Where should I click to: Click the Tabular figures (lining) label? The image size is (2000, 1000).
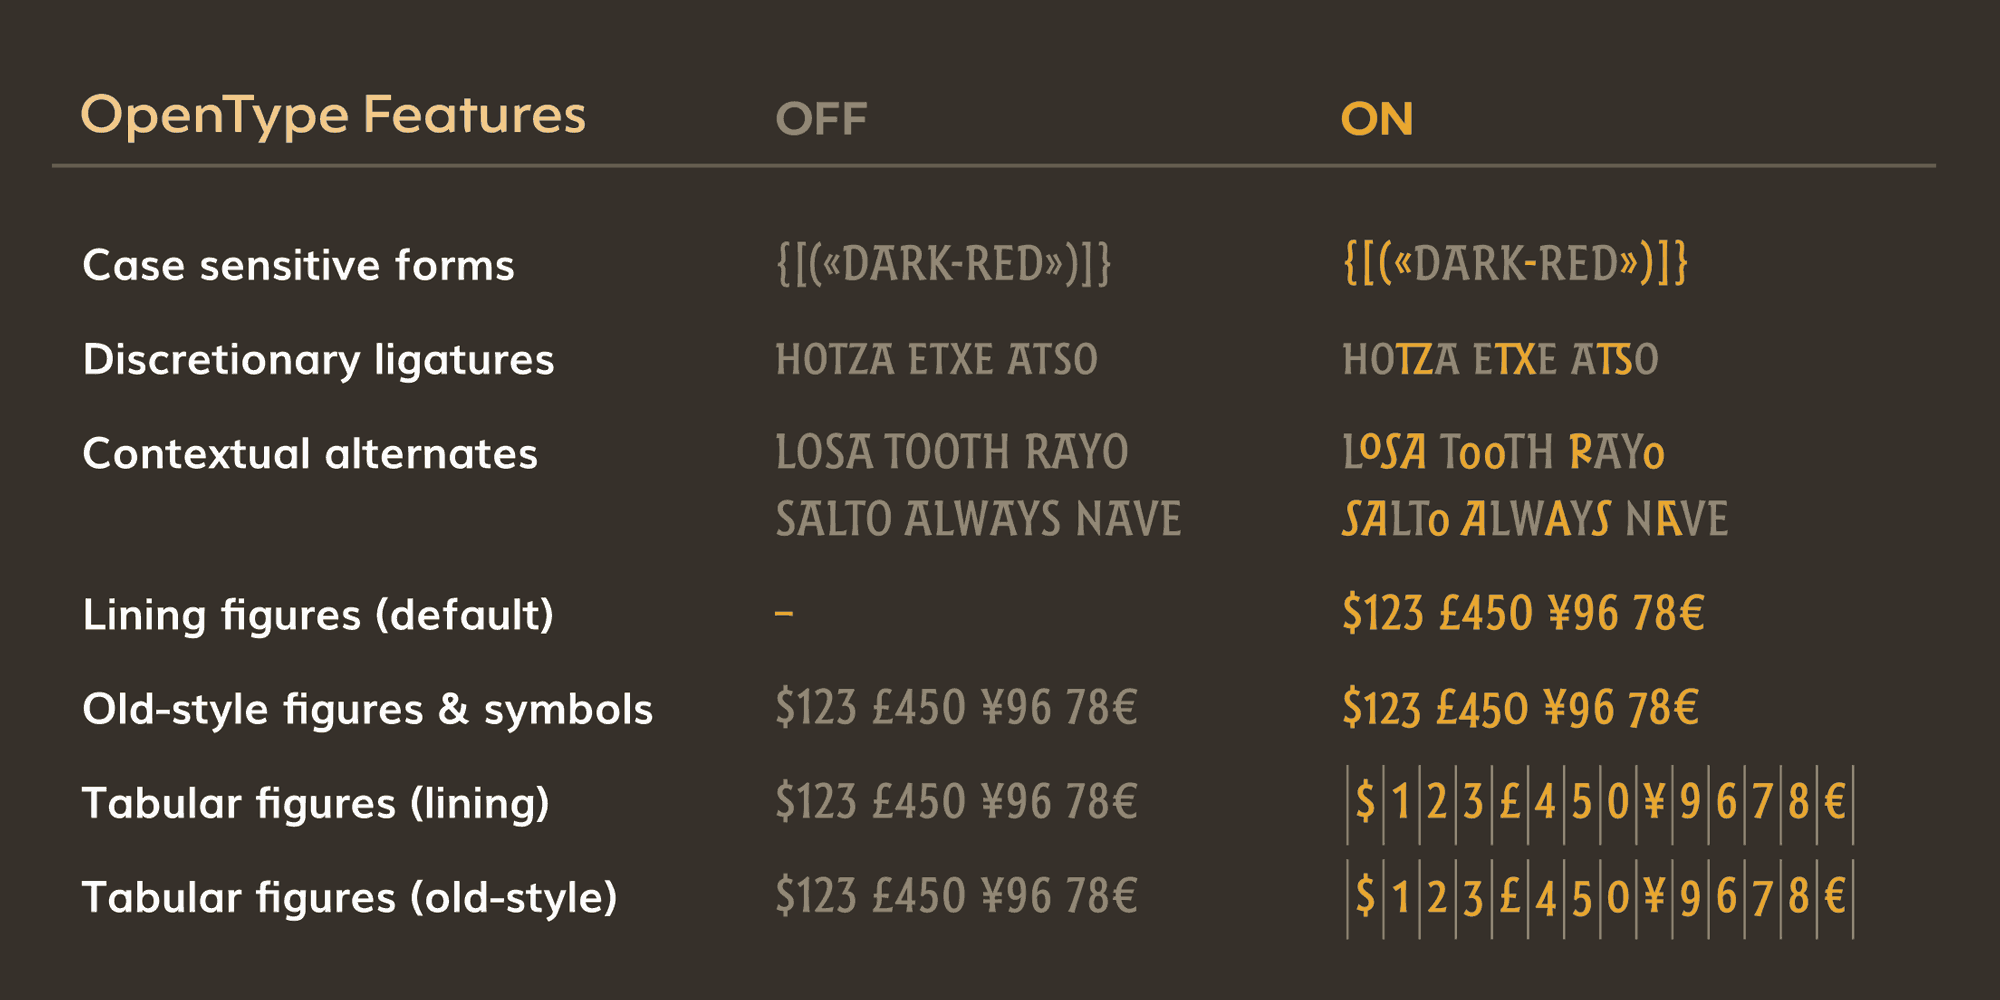(315, 803)
